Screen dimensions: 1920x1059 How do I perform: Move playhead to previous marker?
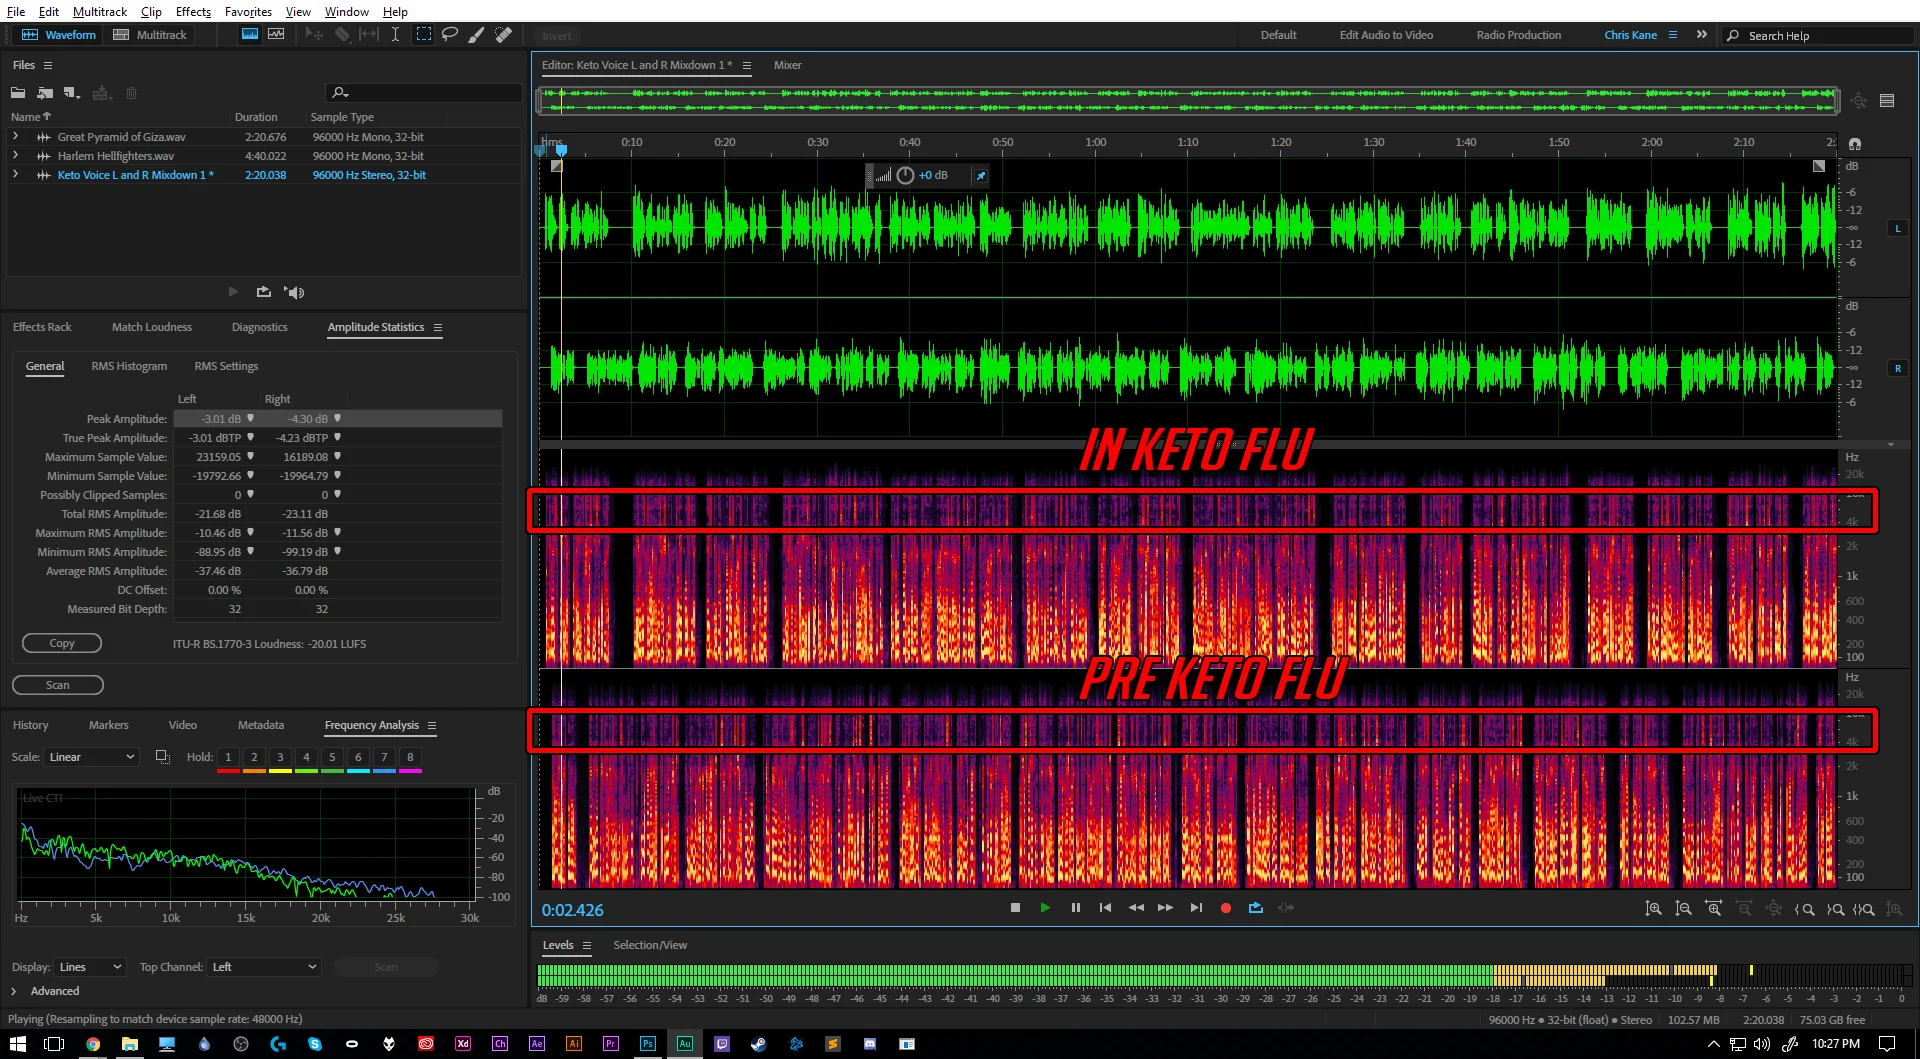1105,908
